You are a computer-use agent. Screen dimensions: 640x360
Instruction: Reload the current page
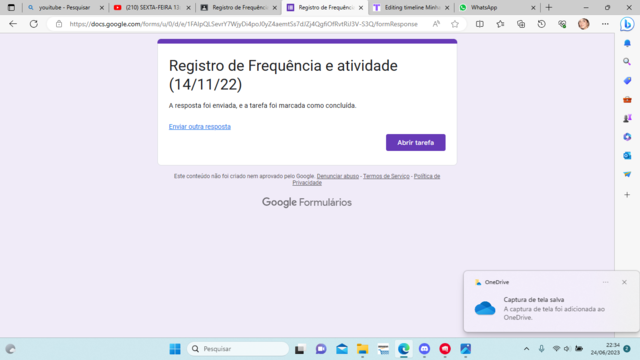(x=34, y=24)
